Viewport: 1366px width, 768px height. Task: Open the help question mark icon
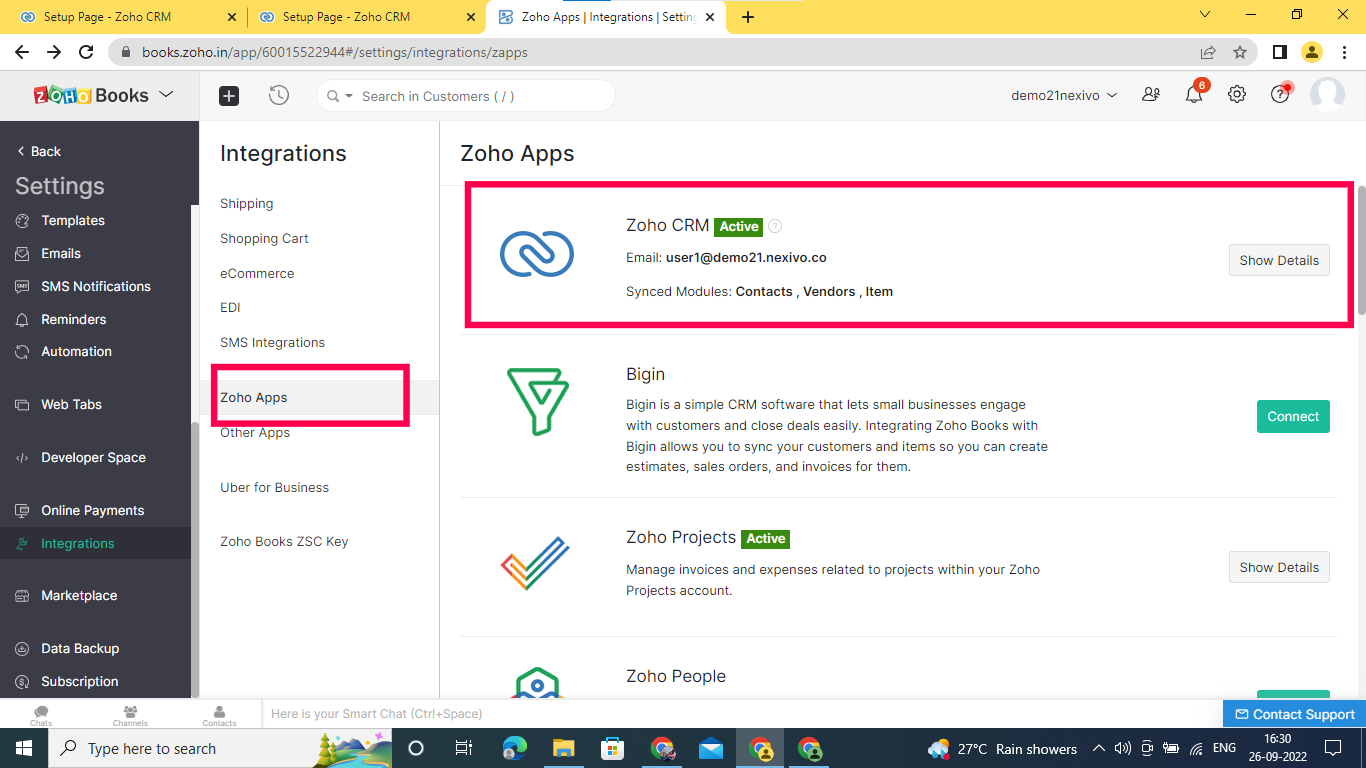click(1280, 94)
